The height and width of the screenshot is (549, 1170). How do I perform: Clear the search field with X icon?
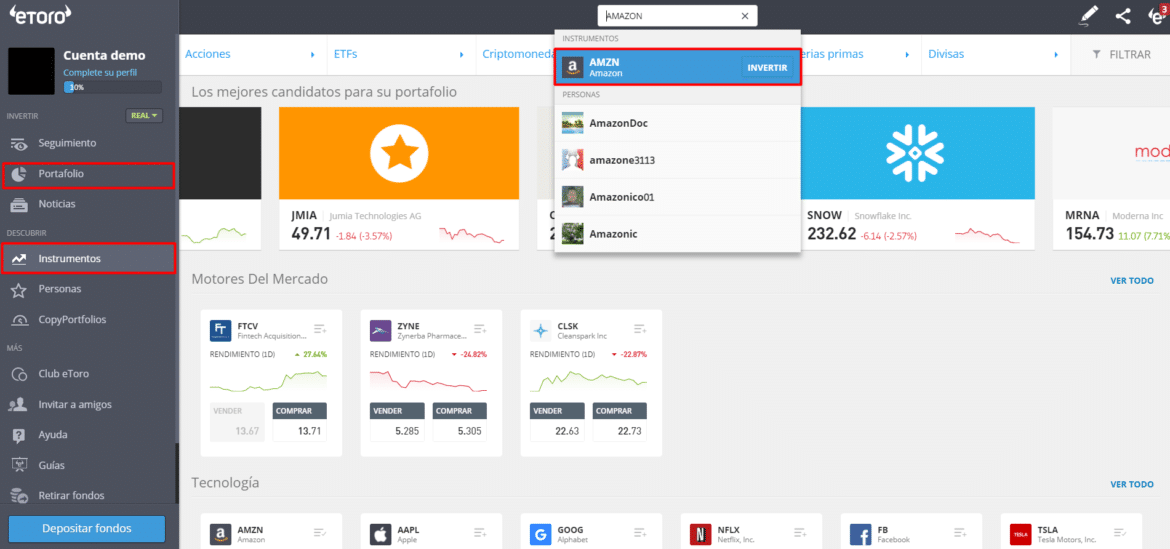pos(744,16)
